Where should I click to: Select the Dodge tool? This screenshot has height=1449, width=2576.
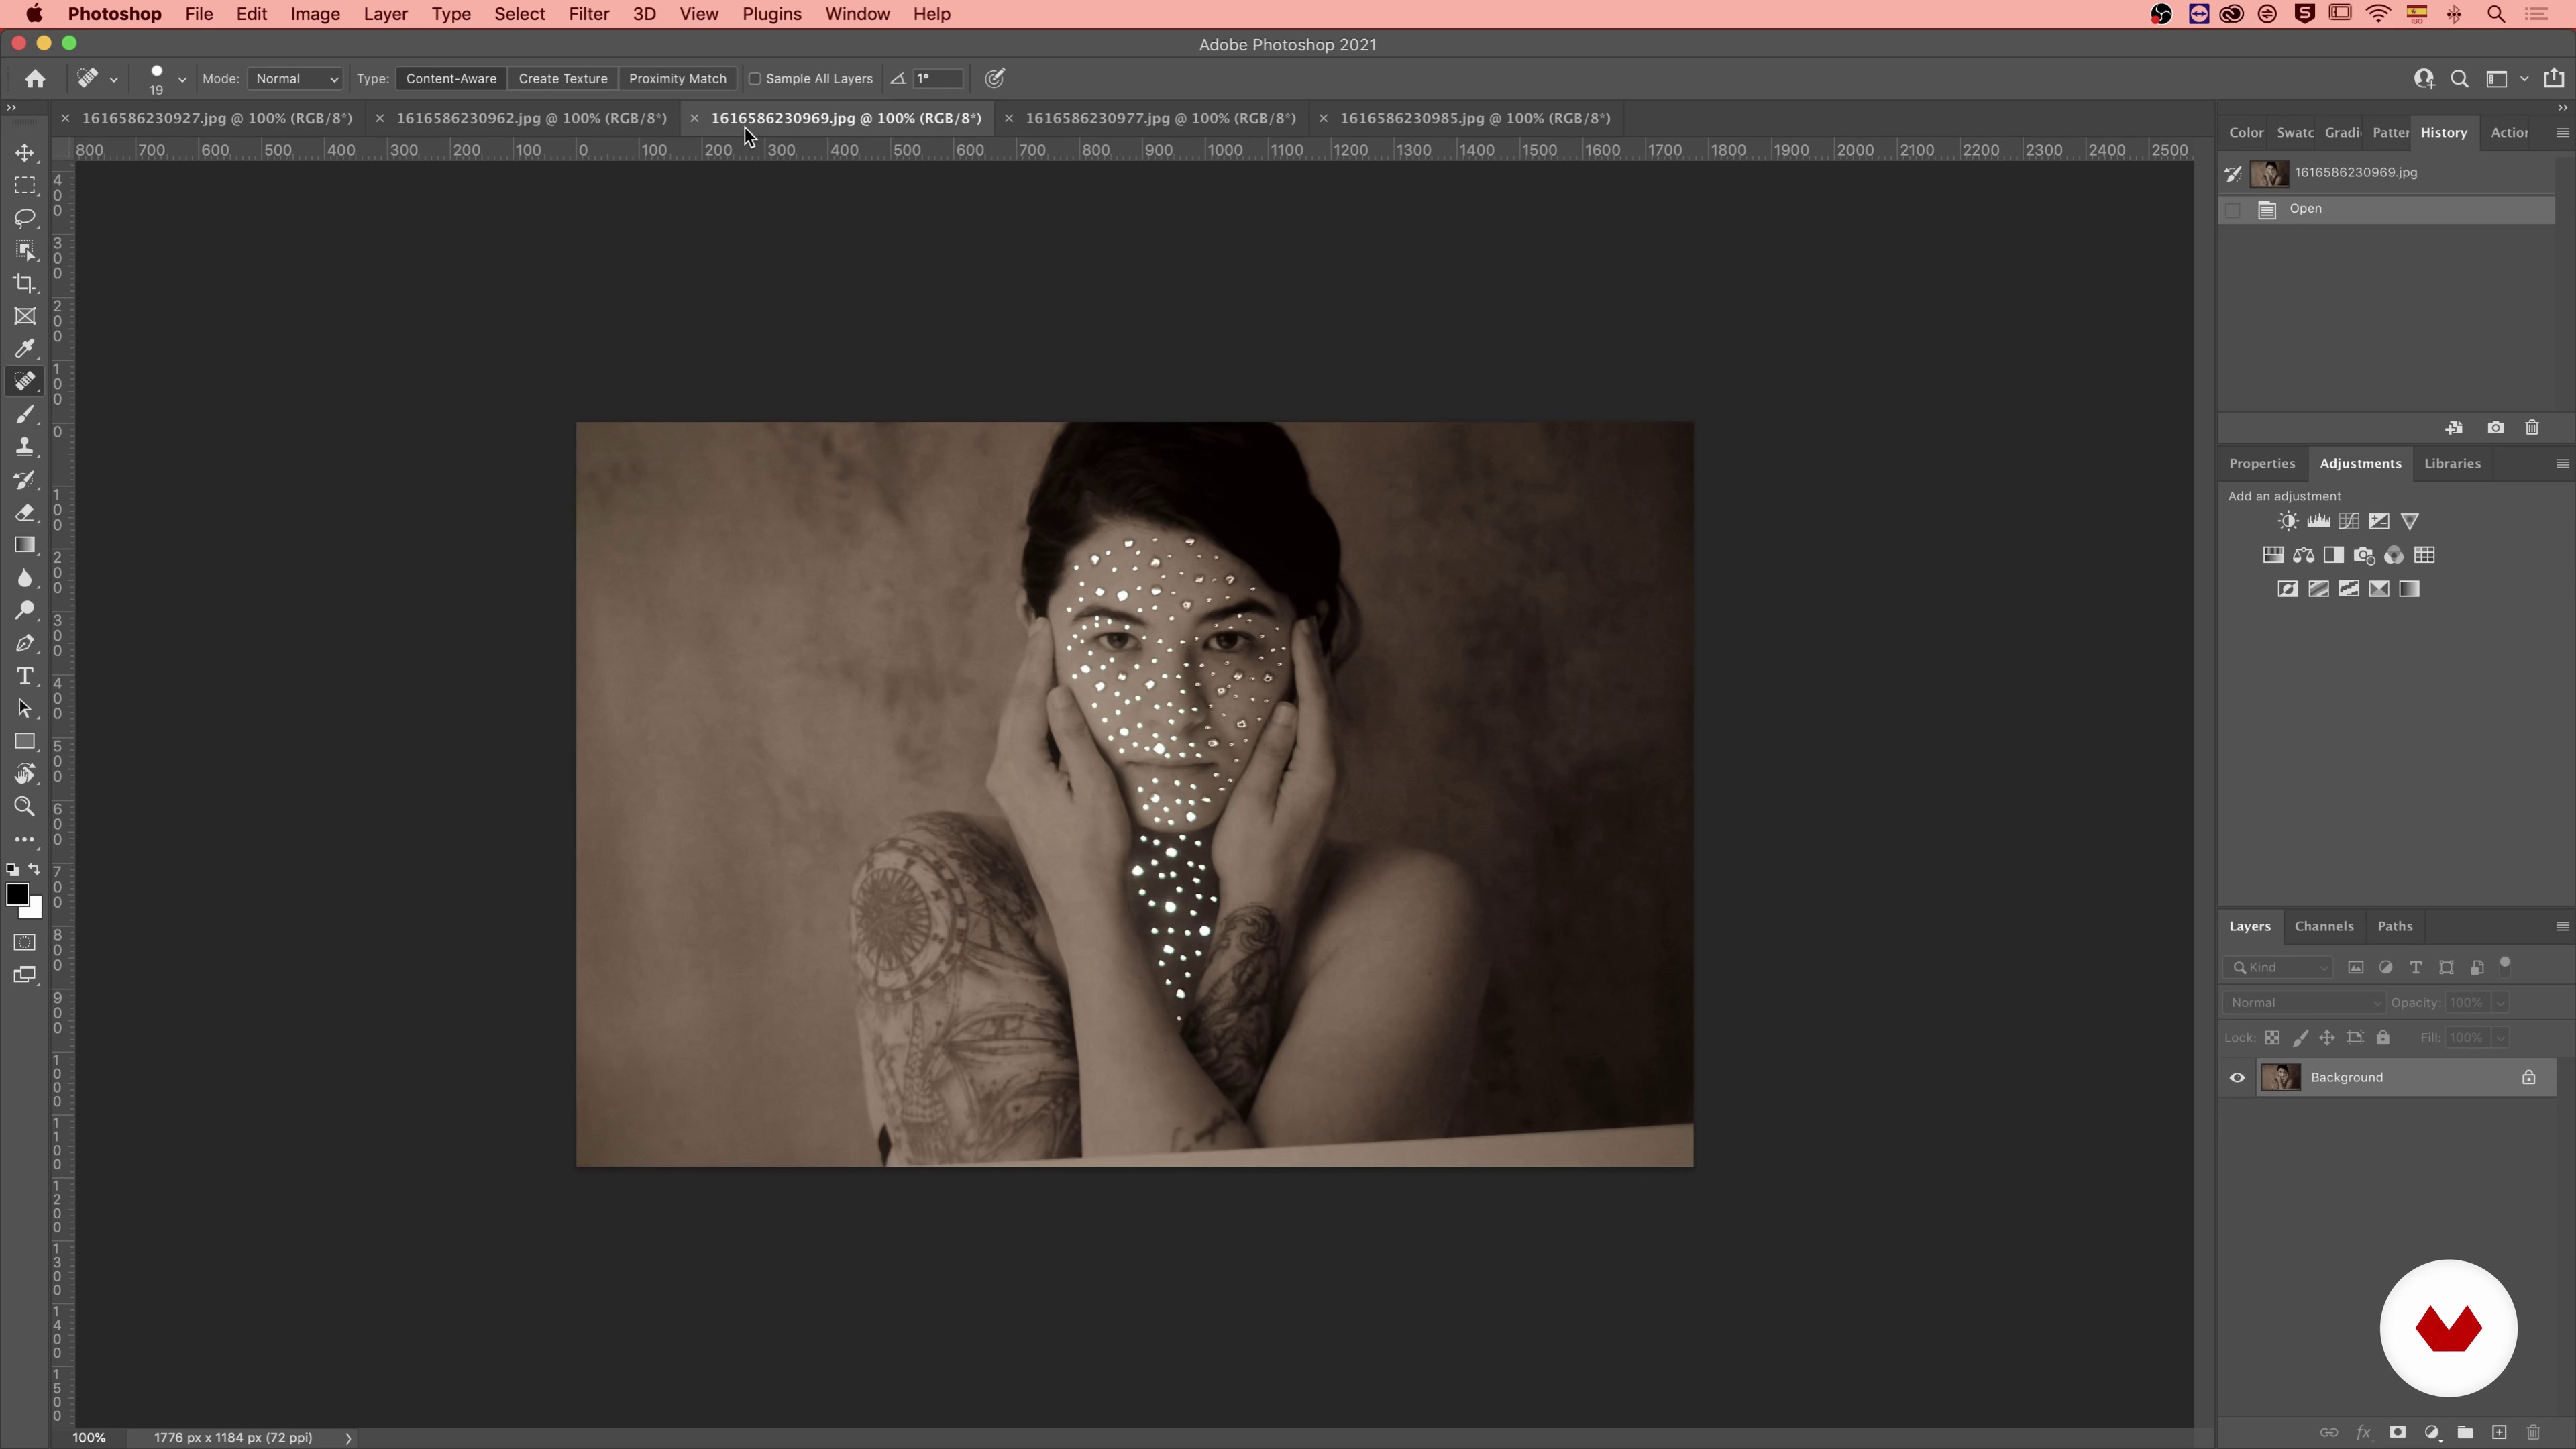click(25, 611)
